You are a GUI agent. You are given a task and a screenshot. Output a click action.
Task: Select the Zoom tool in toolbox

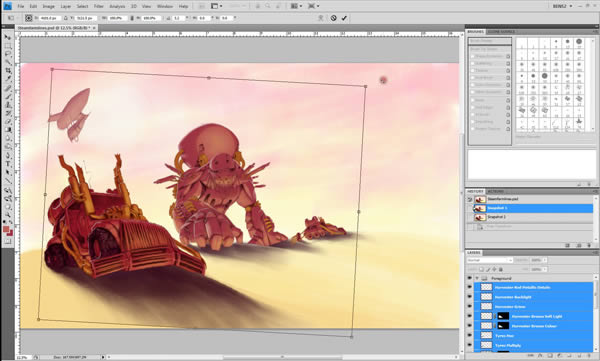(8, 214)
